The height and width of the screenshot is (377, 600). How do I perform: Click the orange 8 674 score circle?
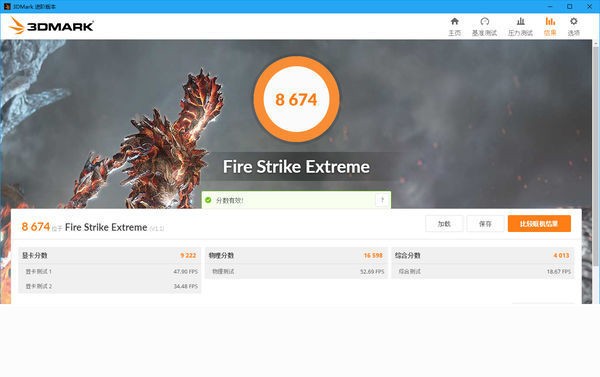(297, 100)
